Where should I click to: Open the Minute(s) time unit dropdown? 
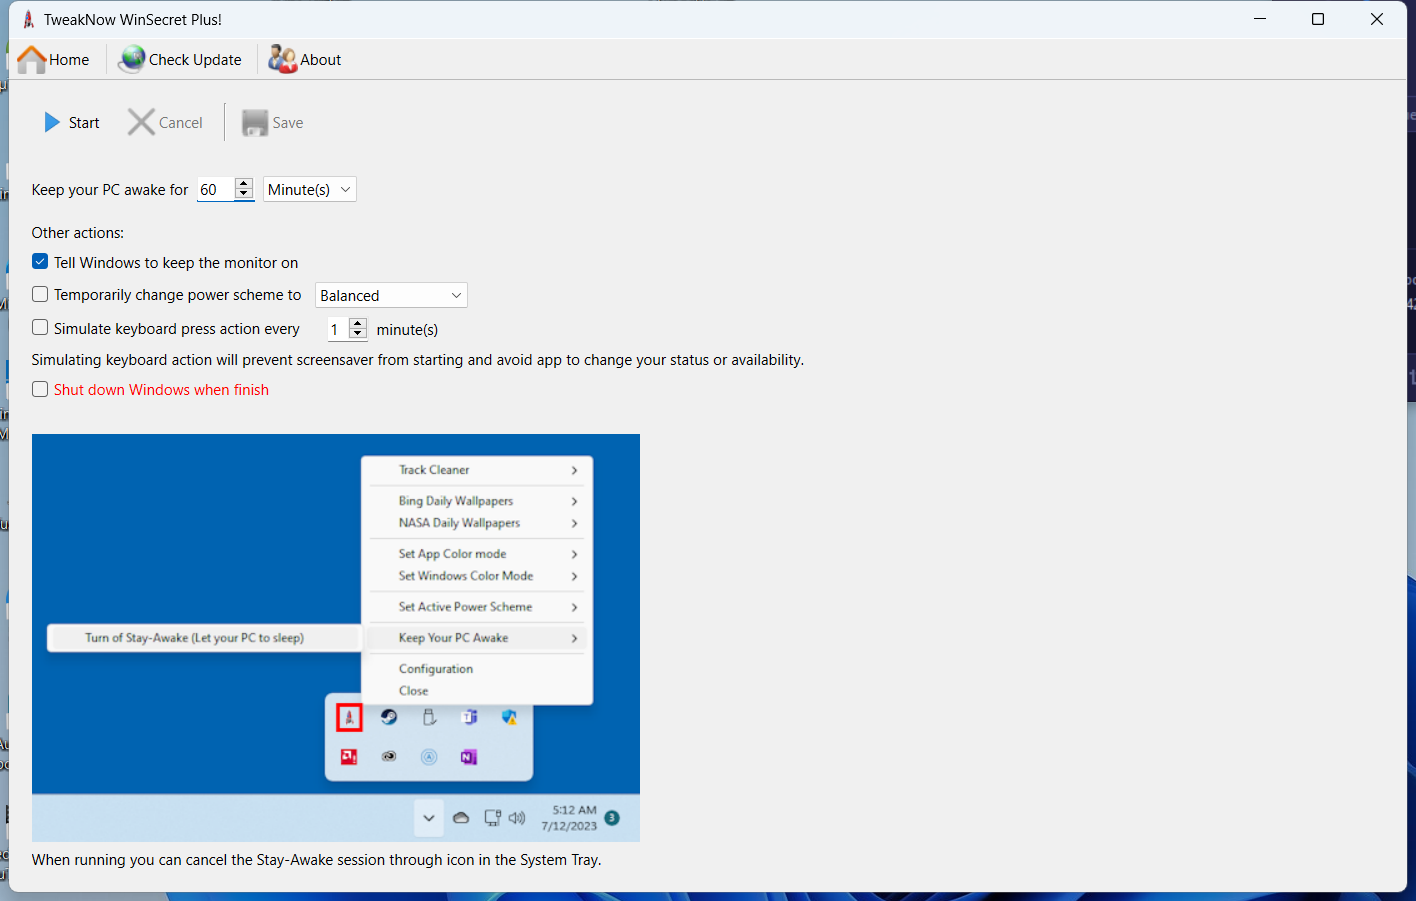pyautogui.click(x=309, y=190)
